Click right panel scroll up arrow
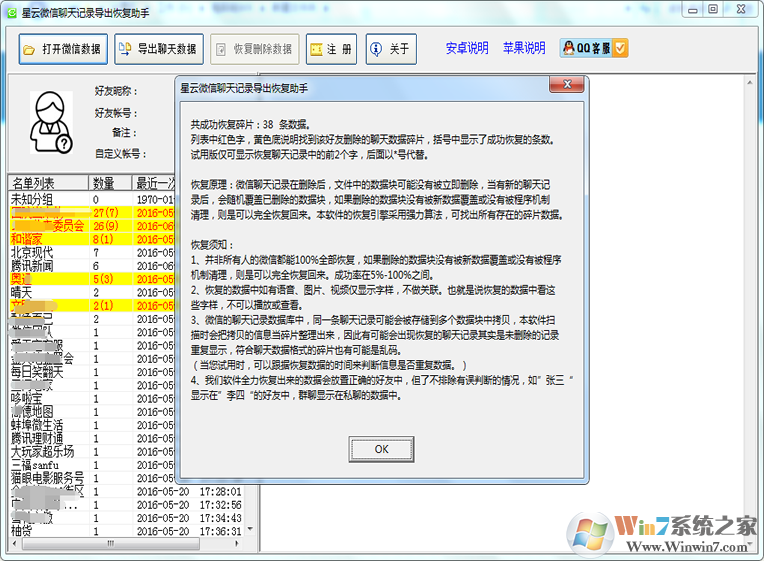 point(750,83)
